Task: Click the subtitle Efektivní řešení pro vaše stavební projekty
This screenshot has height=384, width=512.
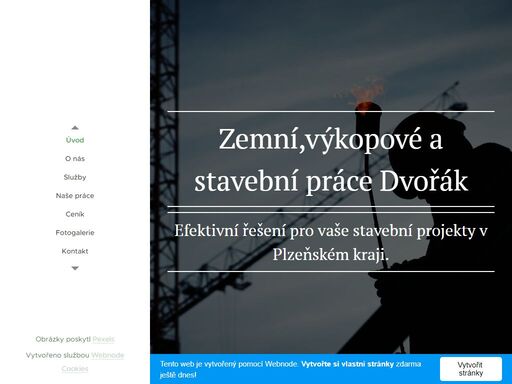Action: click(331, 242)
